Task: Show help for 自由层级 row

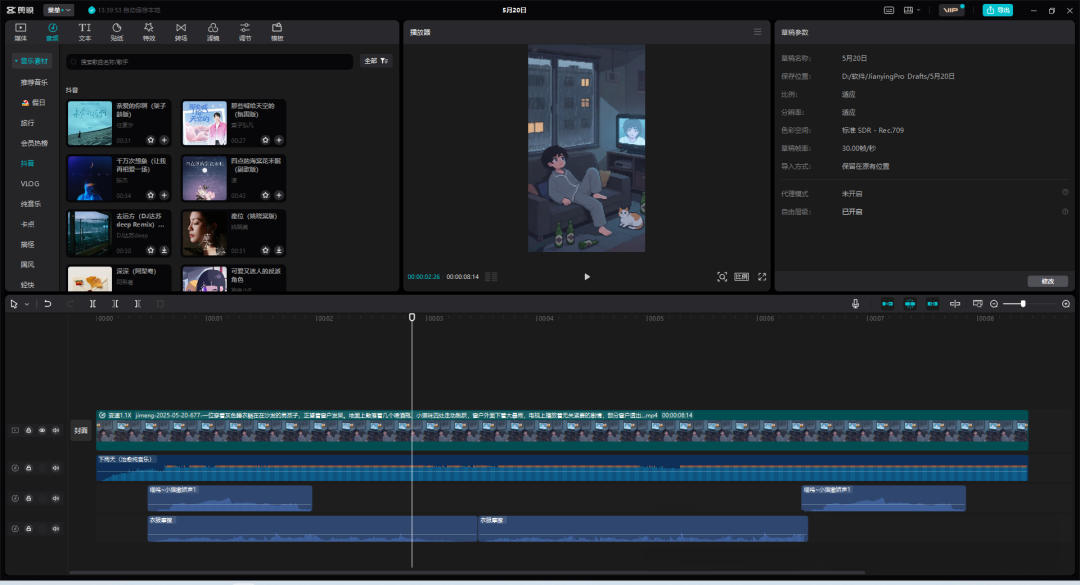Action: [1065, 212]
